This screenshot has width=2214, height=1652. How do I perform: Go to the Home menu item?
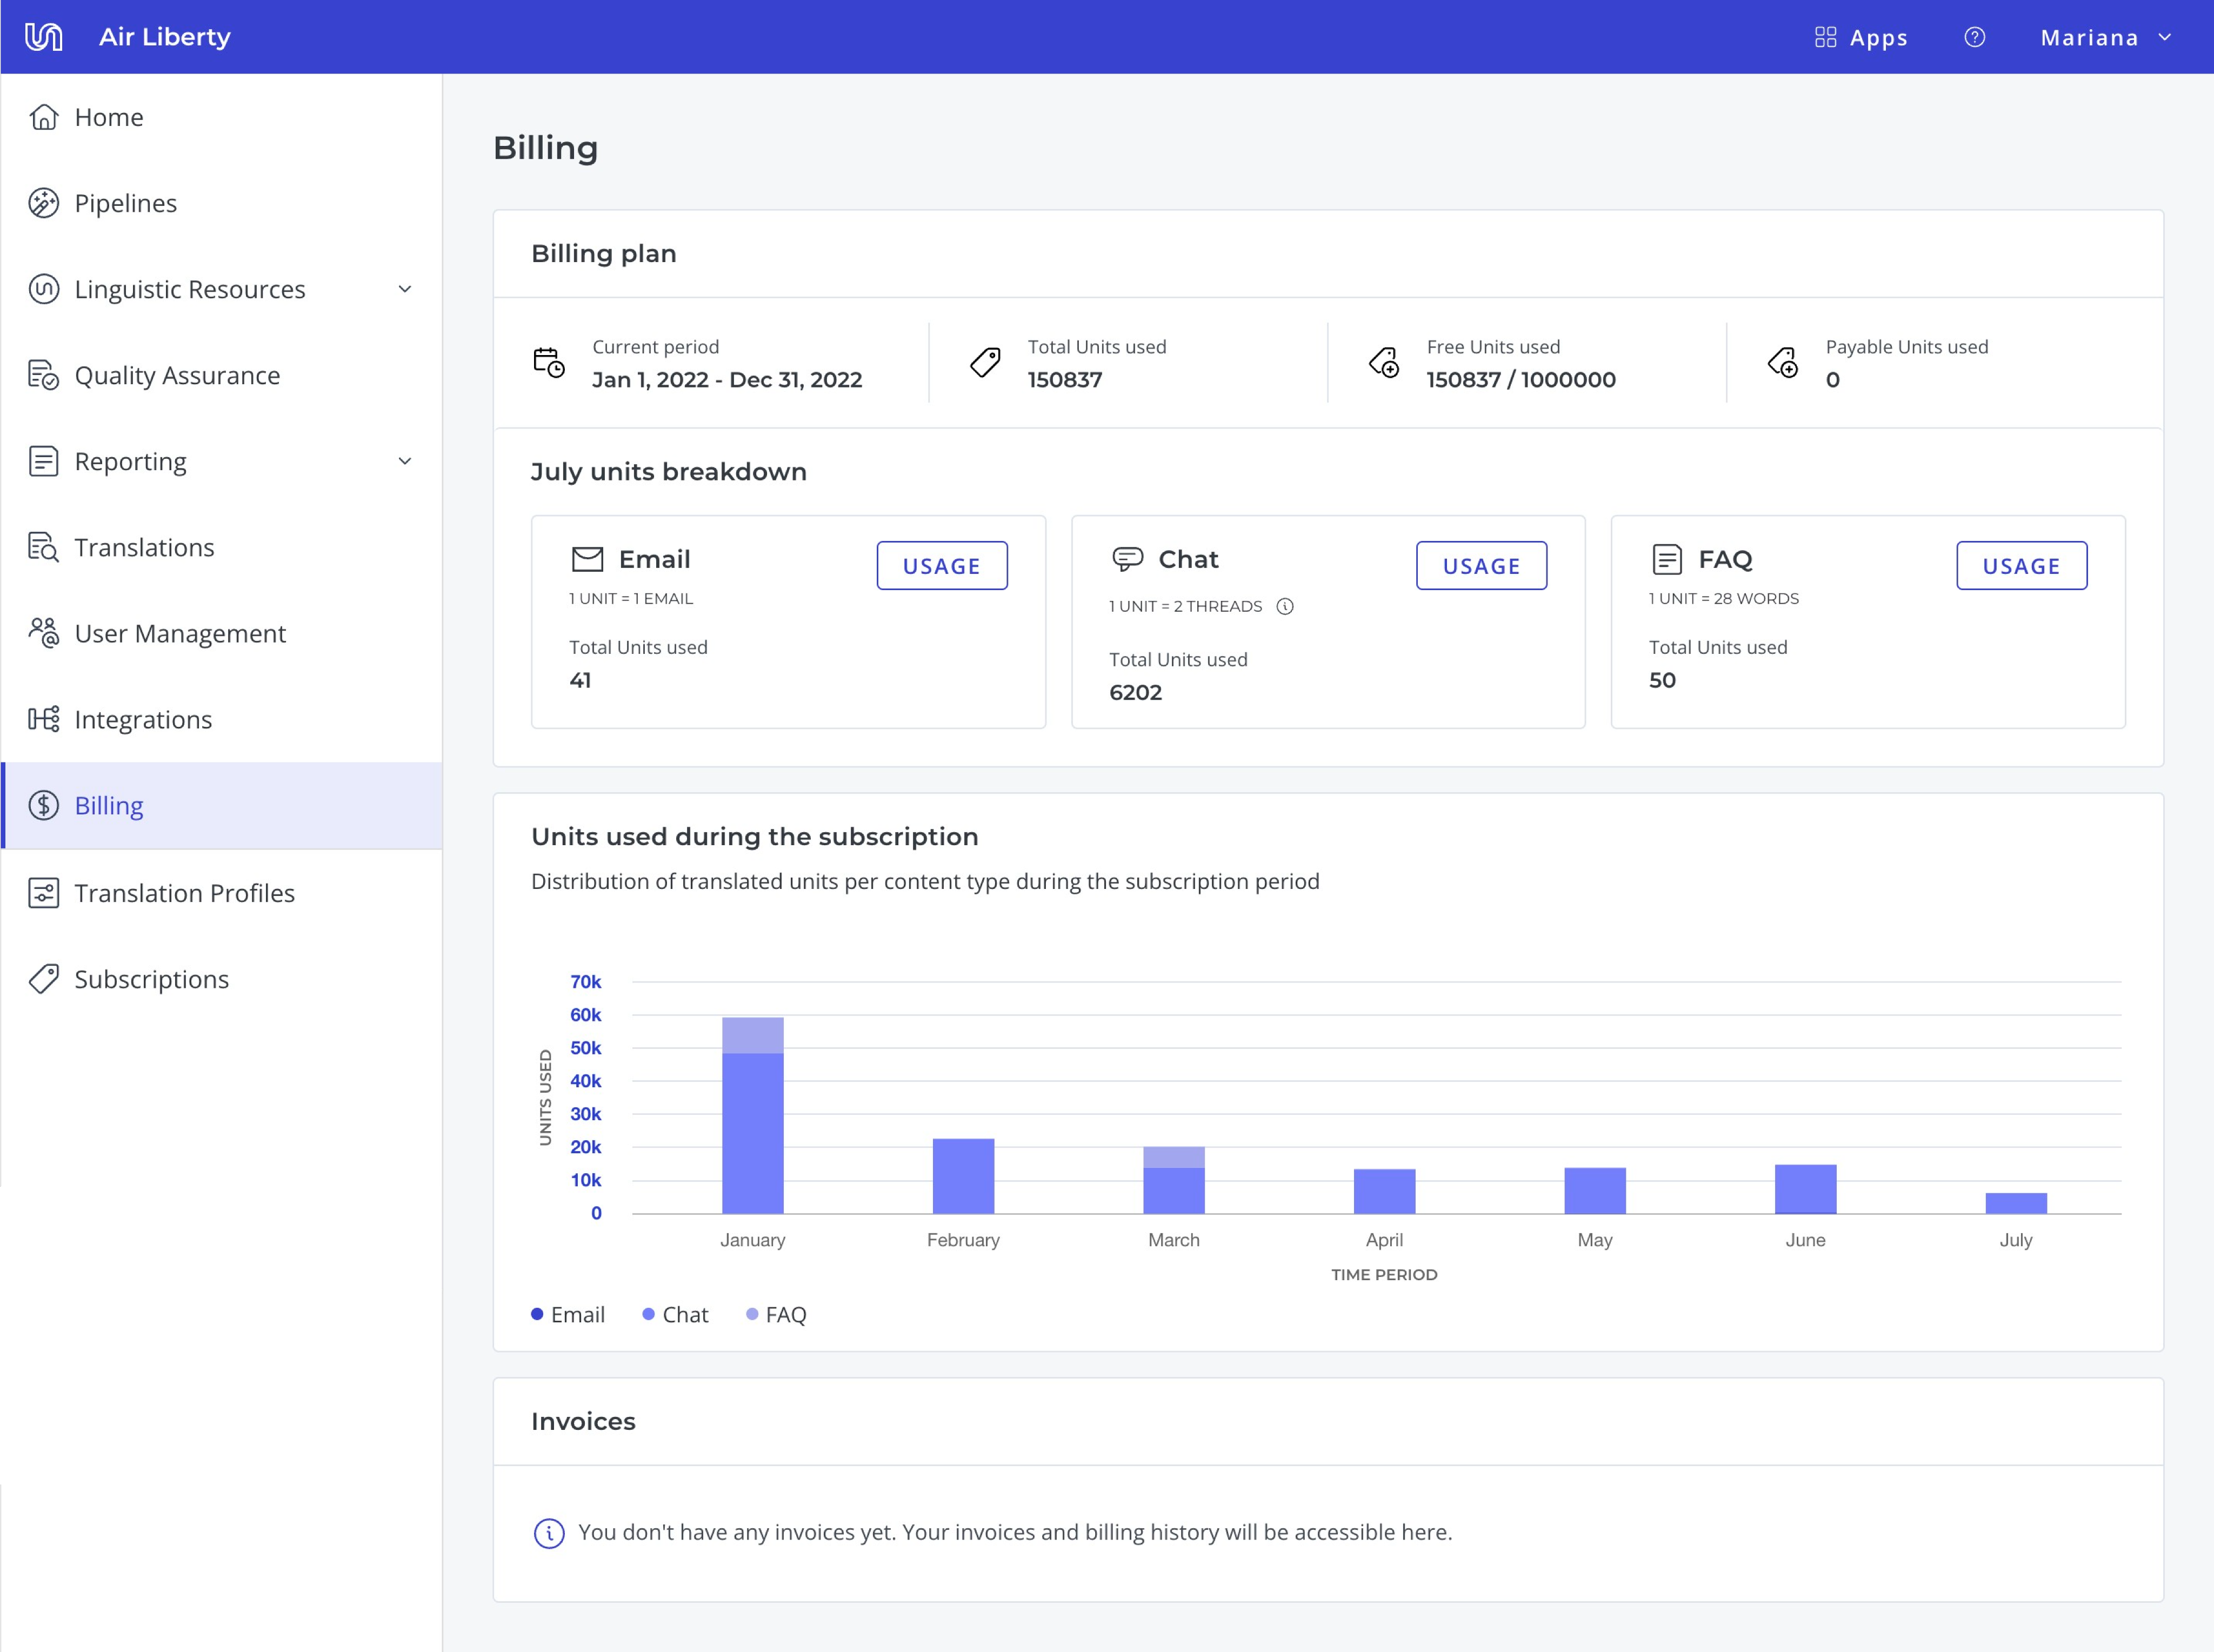pyautogui.click(x=109, y=117)
